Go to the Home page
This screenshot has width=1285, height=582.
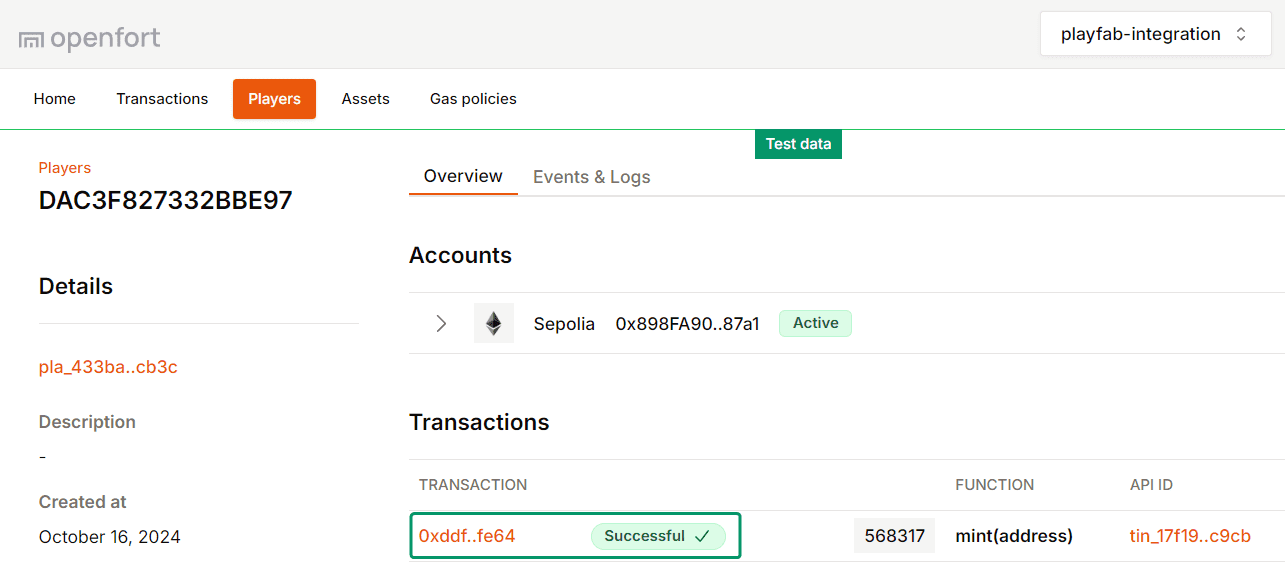[x=55, y=98]
